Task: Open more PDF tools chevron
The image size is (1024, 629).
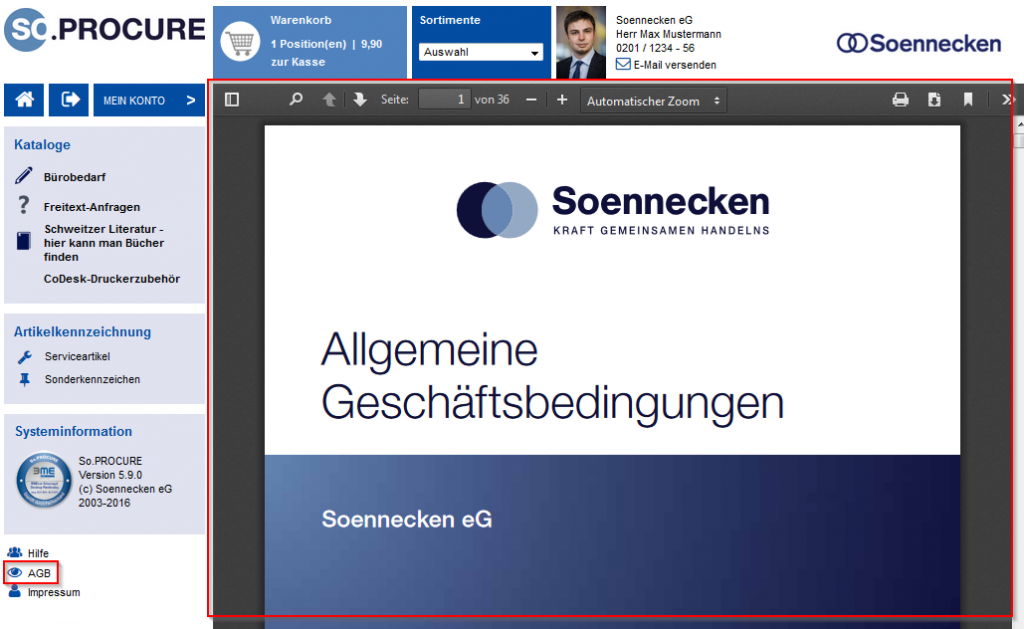Action: point(1007,99)
